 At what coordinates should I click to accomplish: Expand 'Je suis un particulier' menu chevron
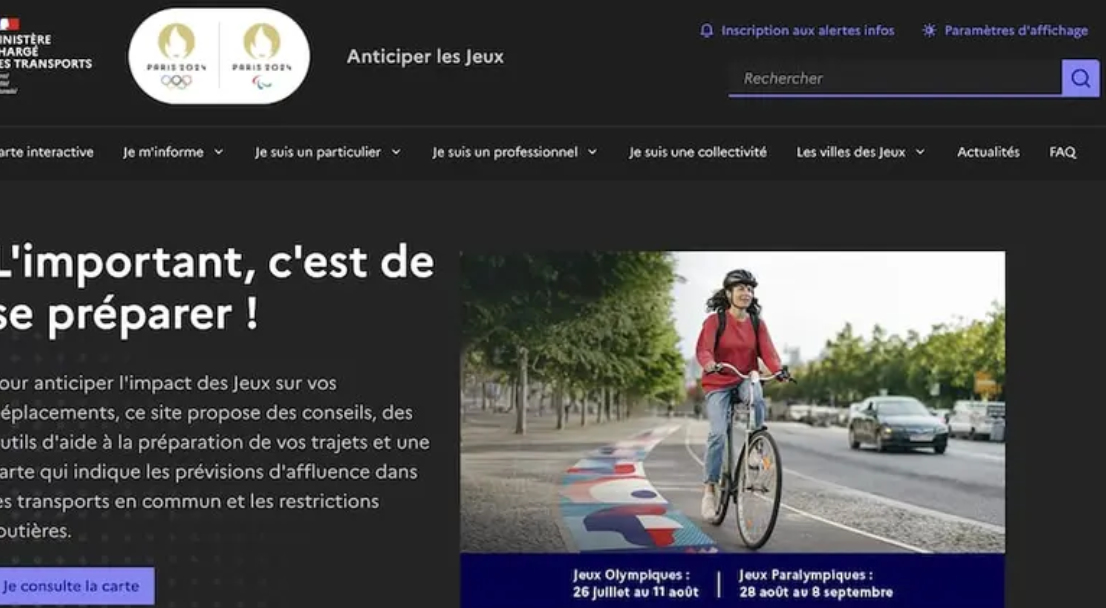point(396,152)
